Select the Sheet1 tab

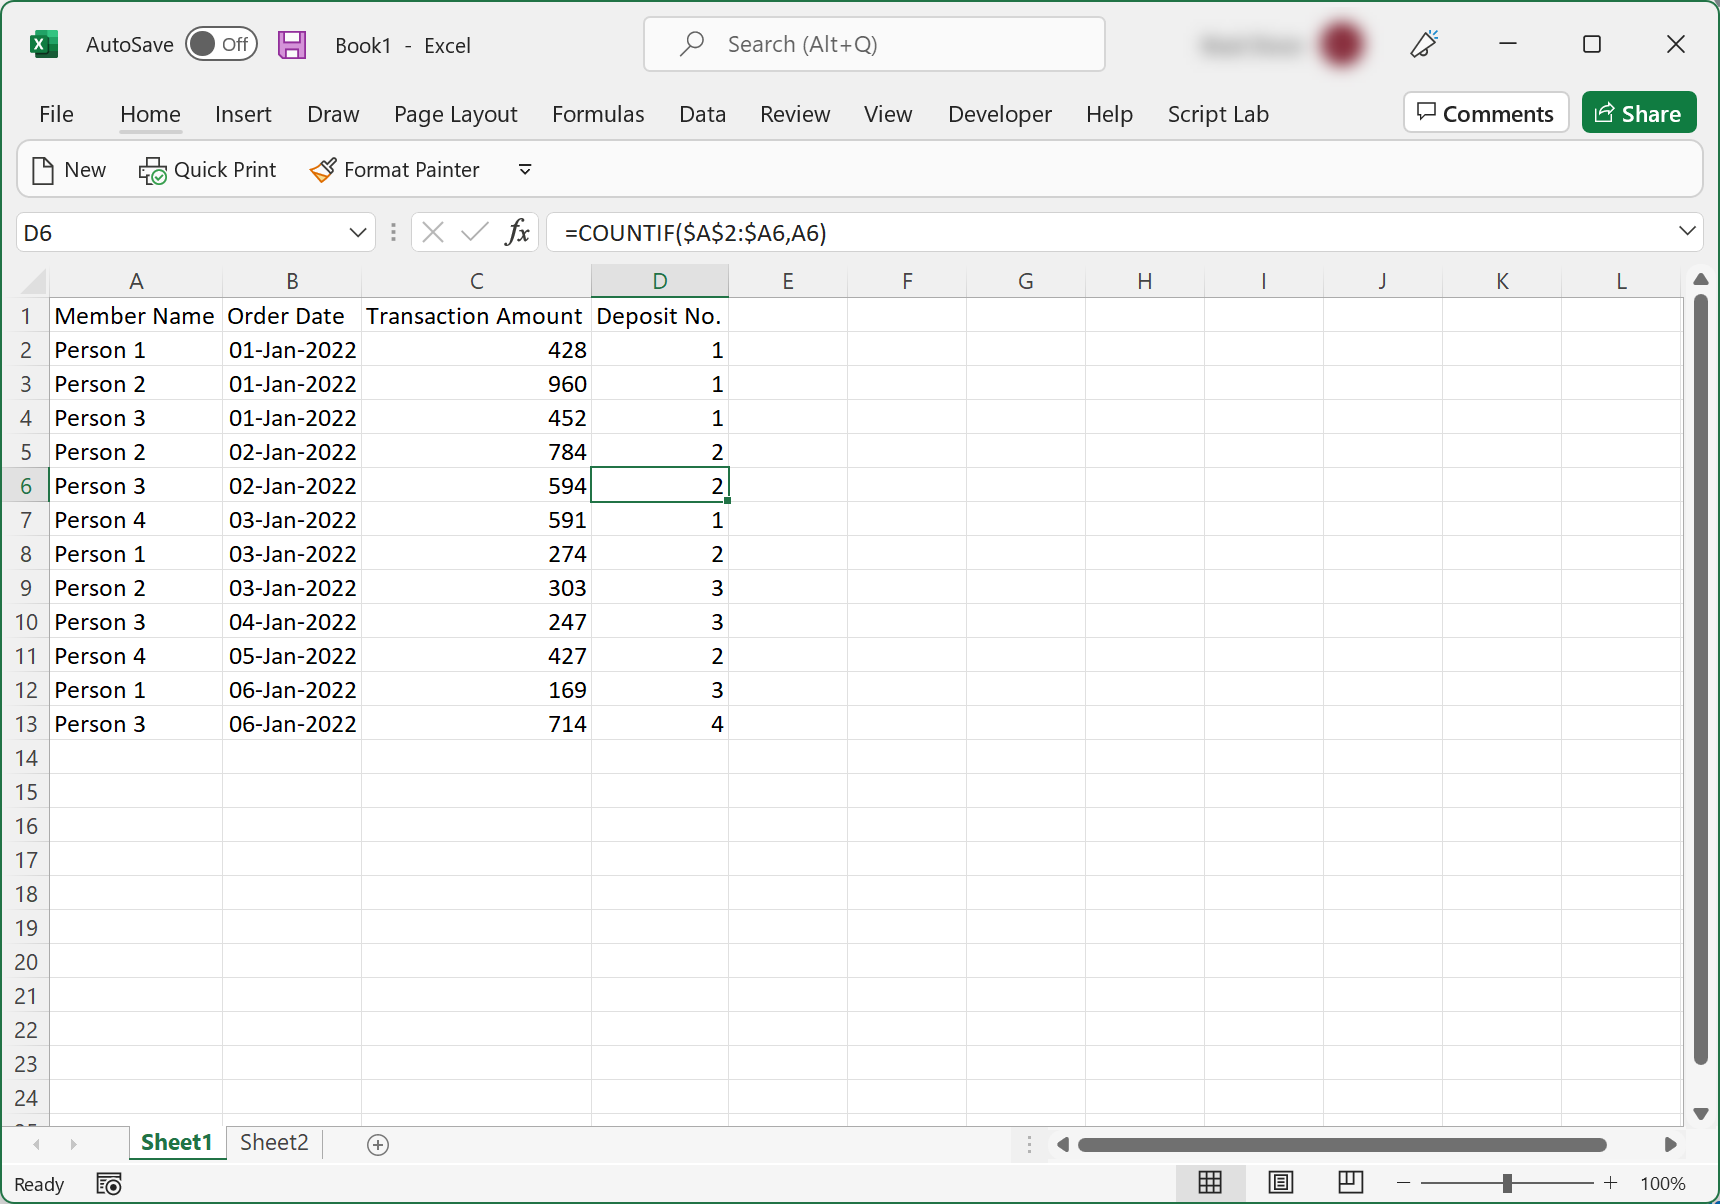[177, 1143]
